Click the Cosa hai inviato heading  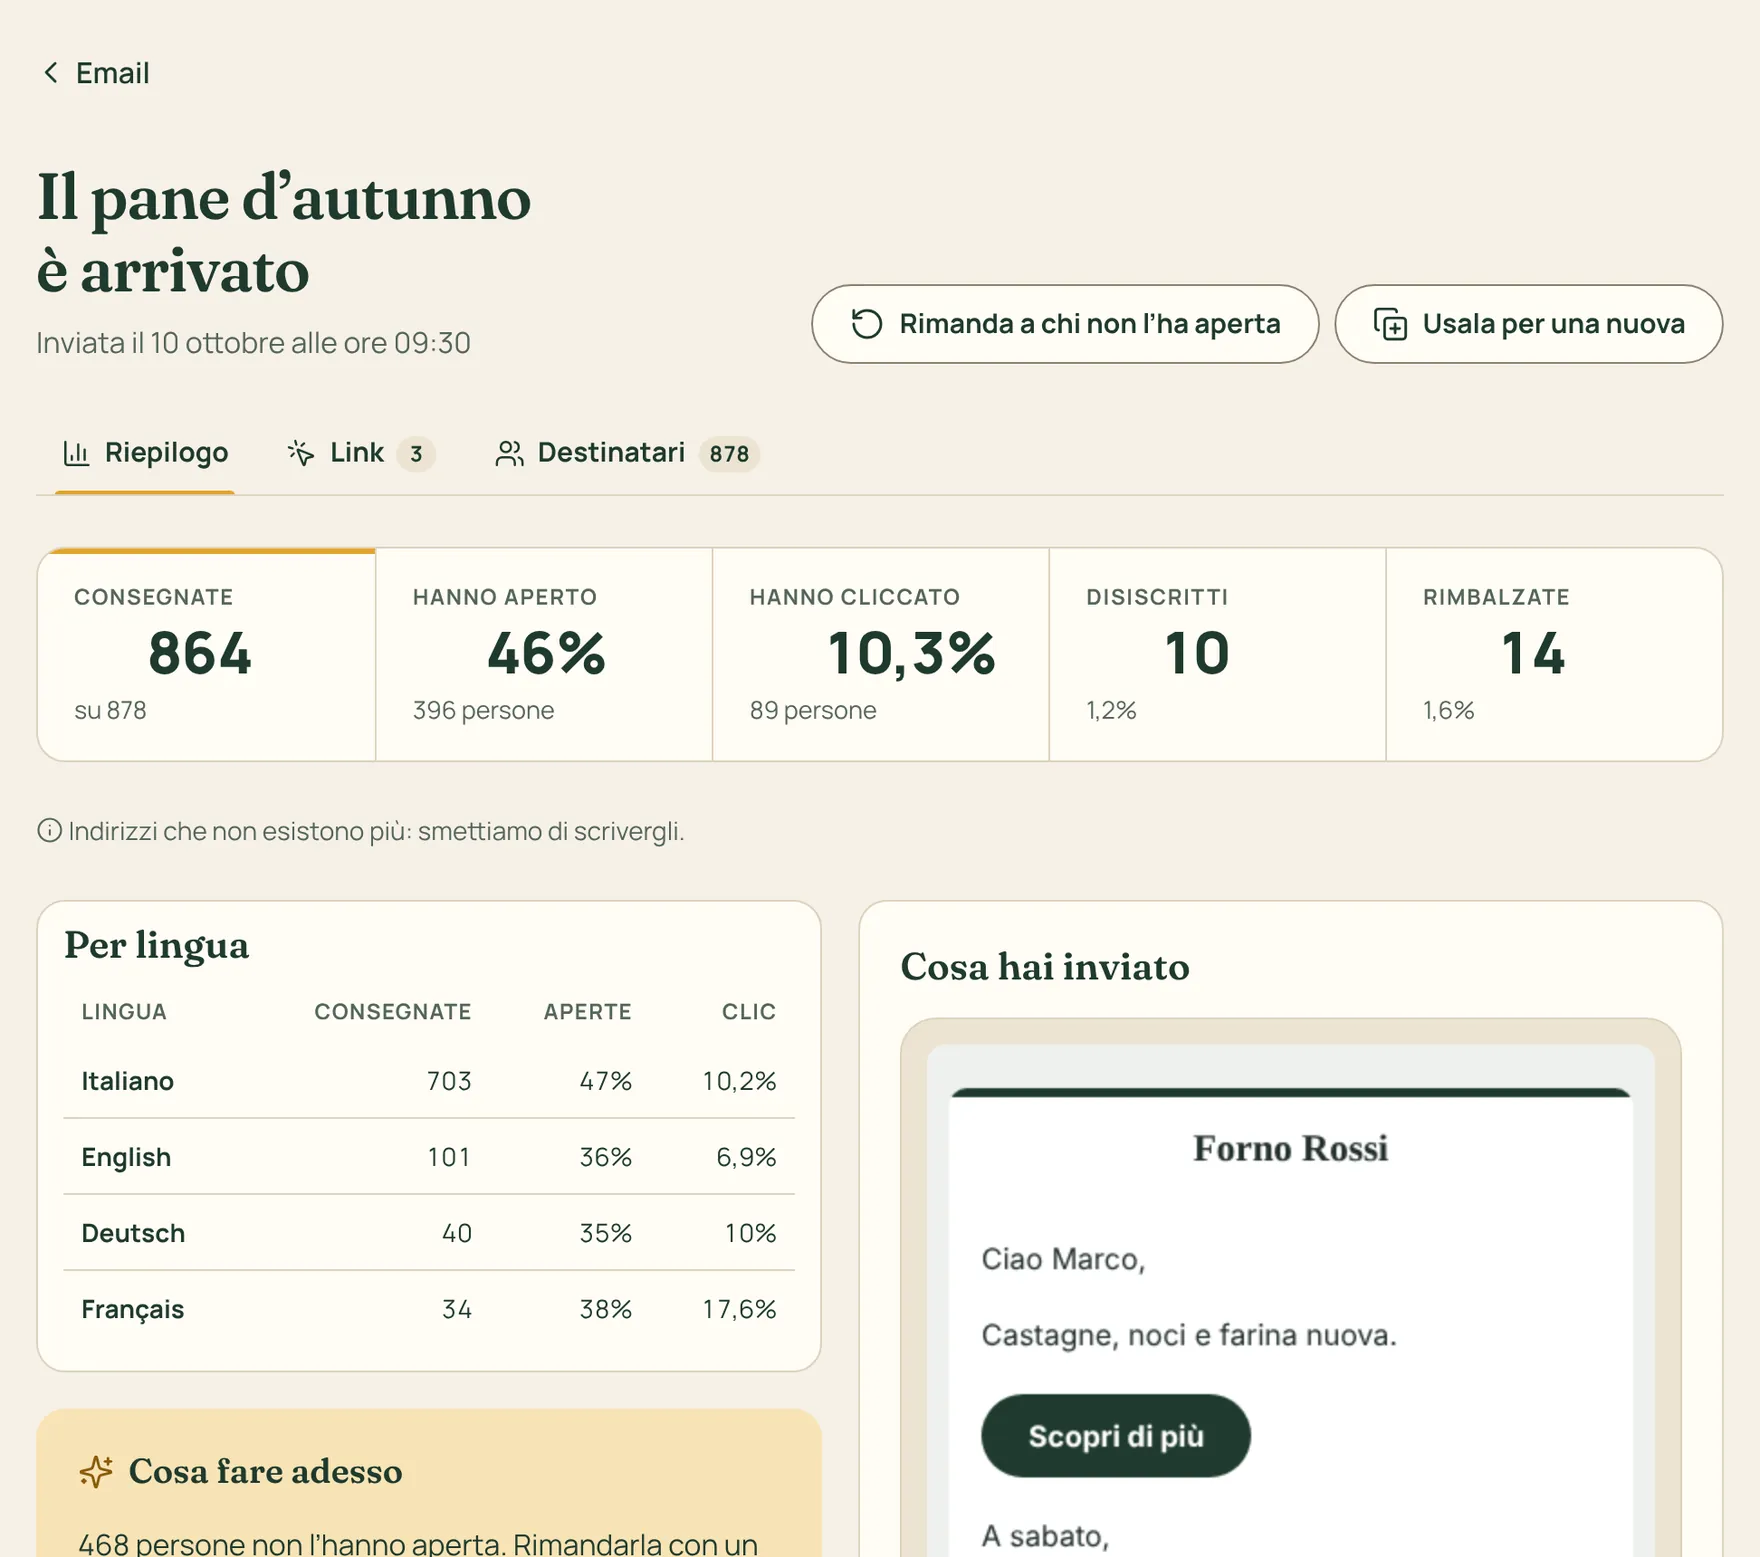coord(1045,967)
